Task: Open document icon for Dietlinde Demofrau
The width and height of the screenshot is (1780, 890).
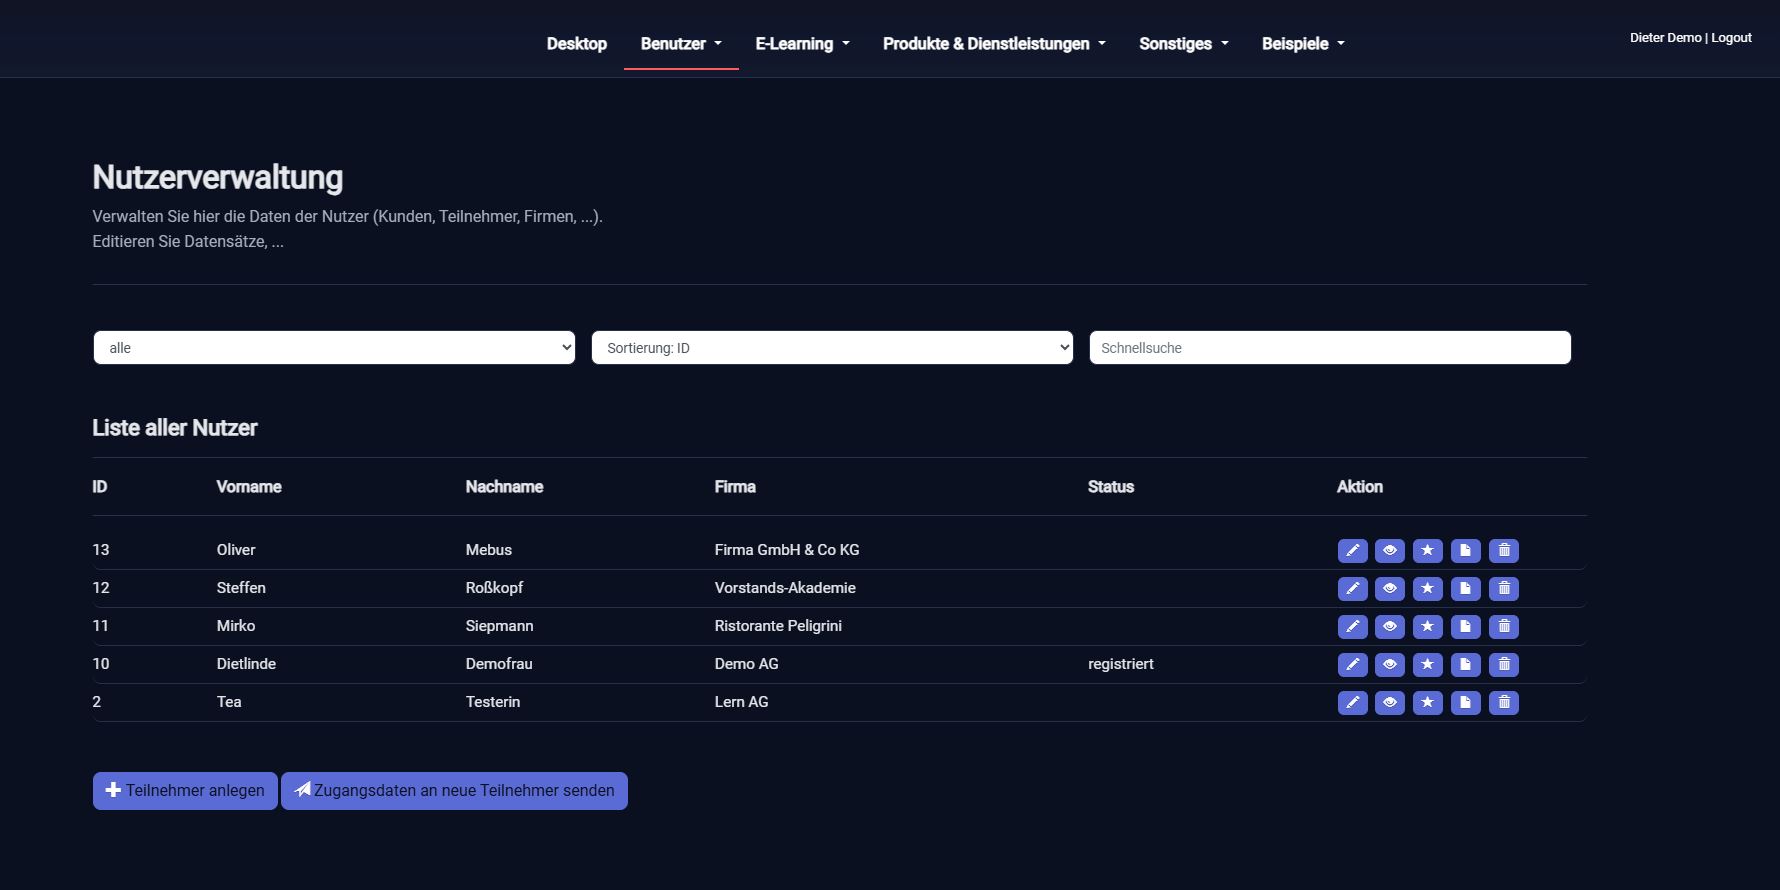Action: coord(1465,665)
